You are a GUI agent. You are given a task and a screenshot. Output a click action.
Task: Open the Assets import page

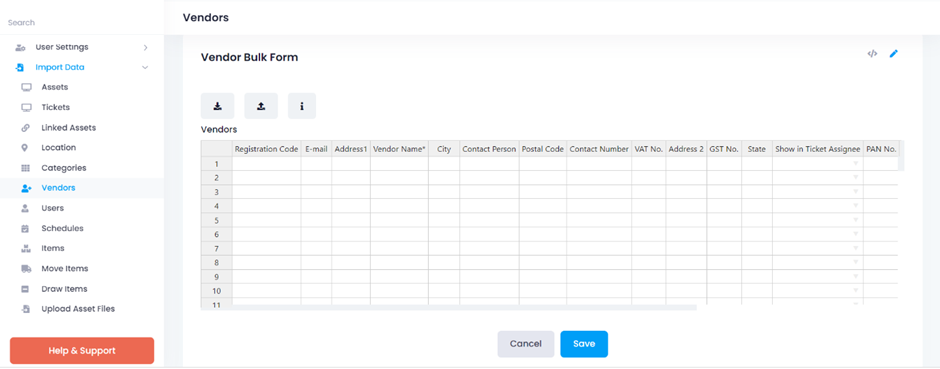(x=55, y=87)
